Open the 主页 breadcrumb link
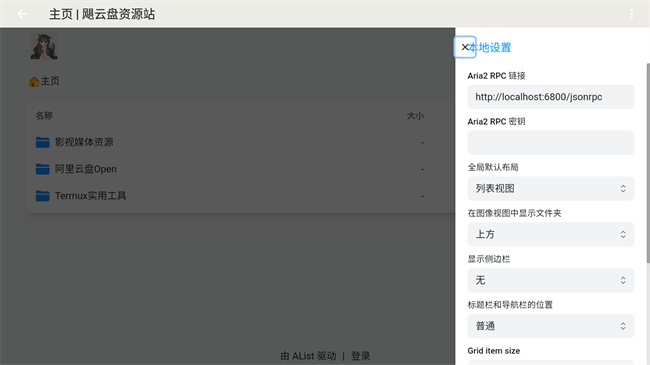This screenshot has width=650, height=365. (50, 81)
